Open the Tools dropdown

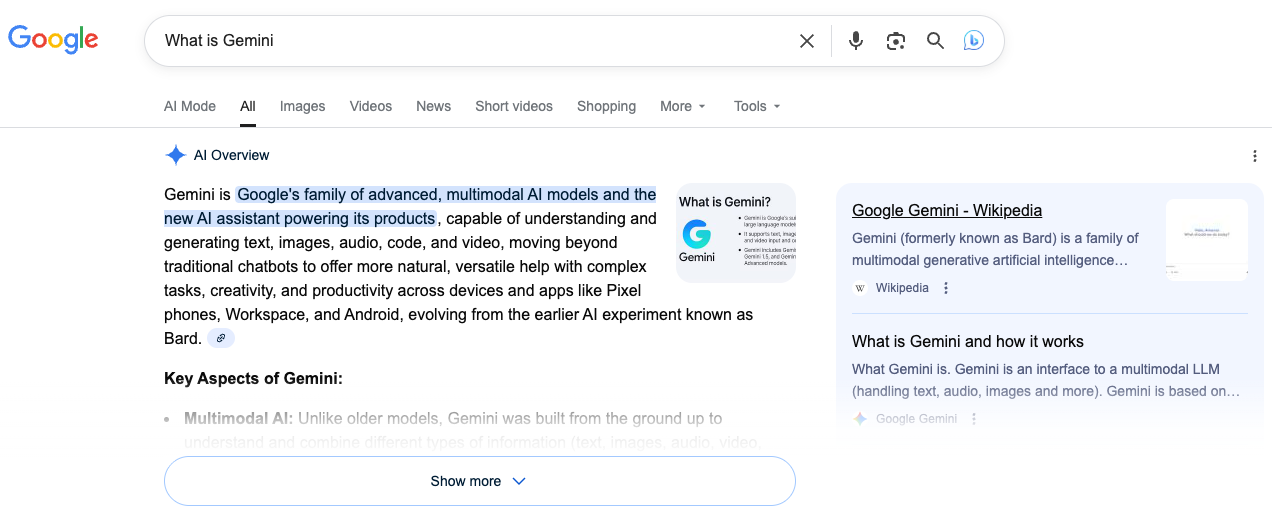(757, 106)
